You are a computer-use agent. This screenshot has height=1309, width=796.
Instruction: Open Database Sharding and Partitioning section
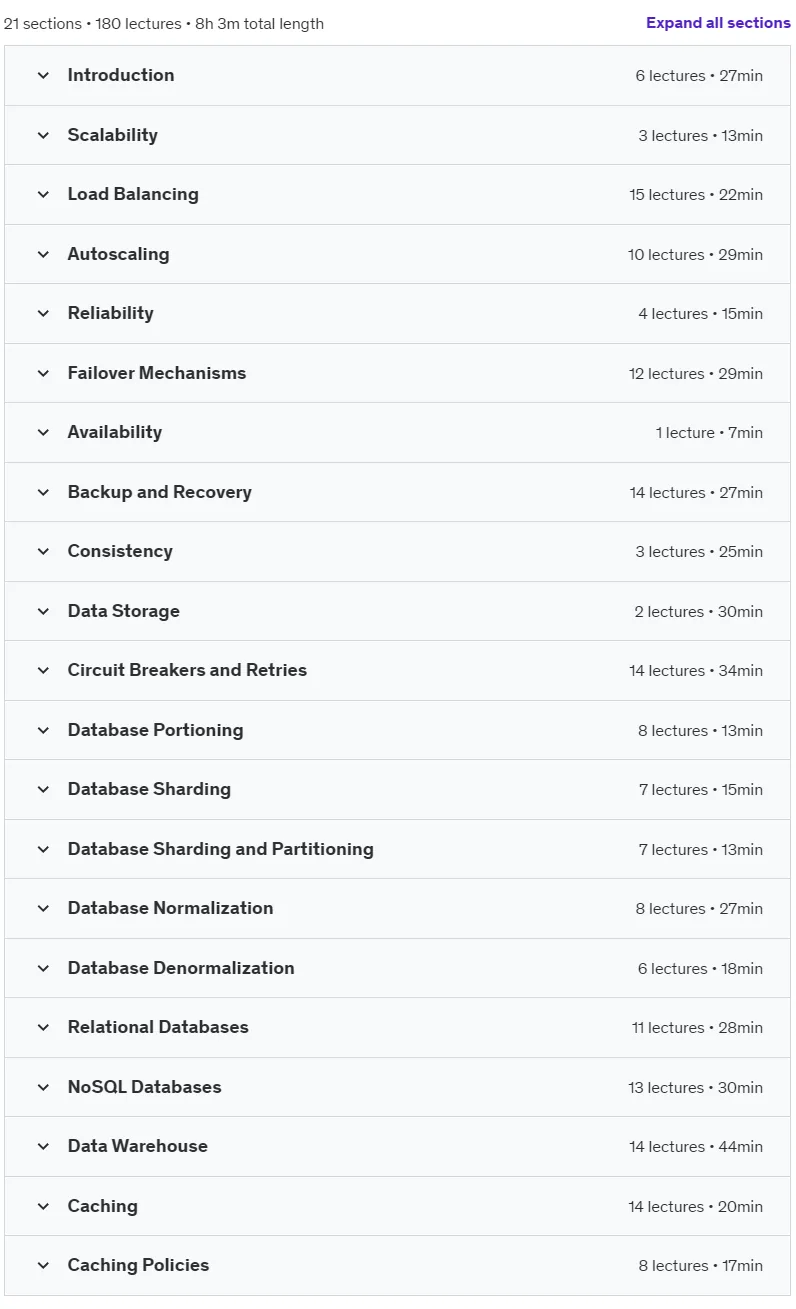pyautogui.click(x=397, y=849)
